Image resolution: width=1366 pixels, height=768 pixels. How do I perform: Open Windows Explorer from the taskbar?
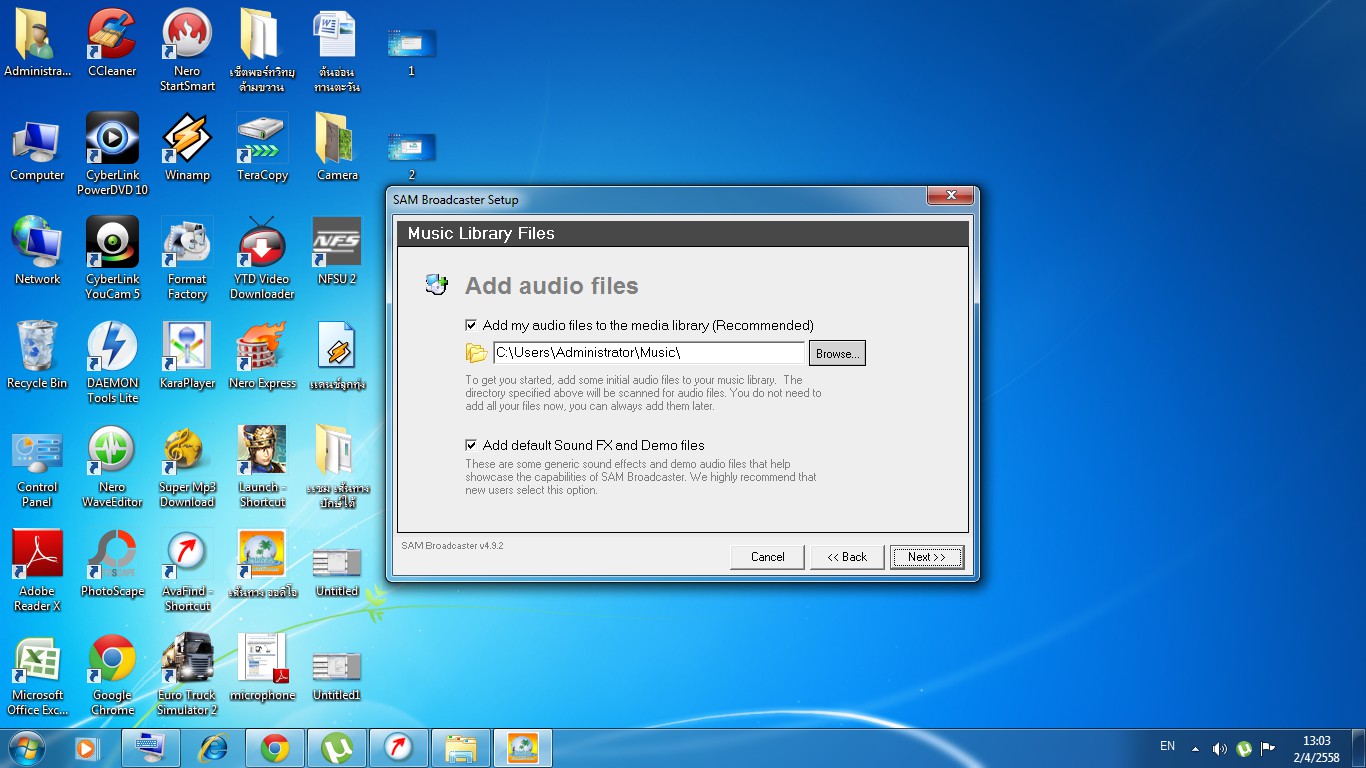click(461, 748)
